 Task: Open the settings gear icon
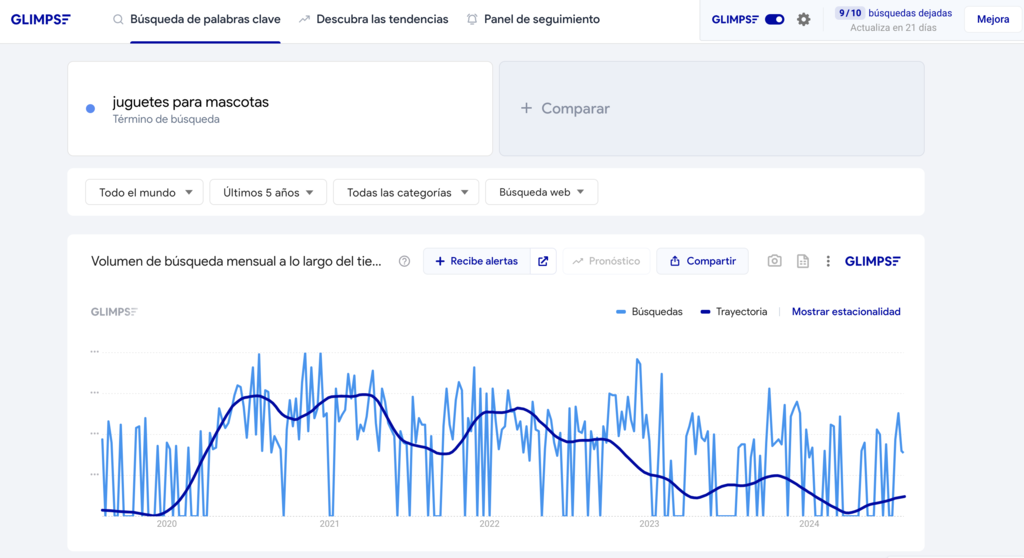(803, 19)
